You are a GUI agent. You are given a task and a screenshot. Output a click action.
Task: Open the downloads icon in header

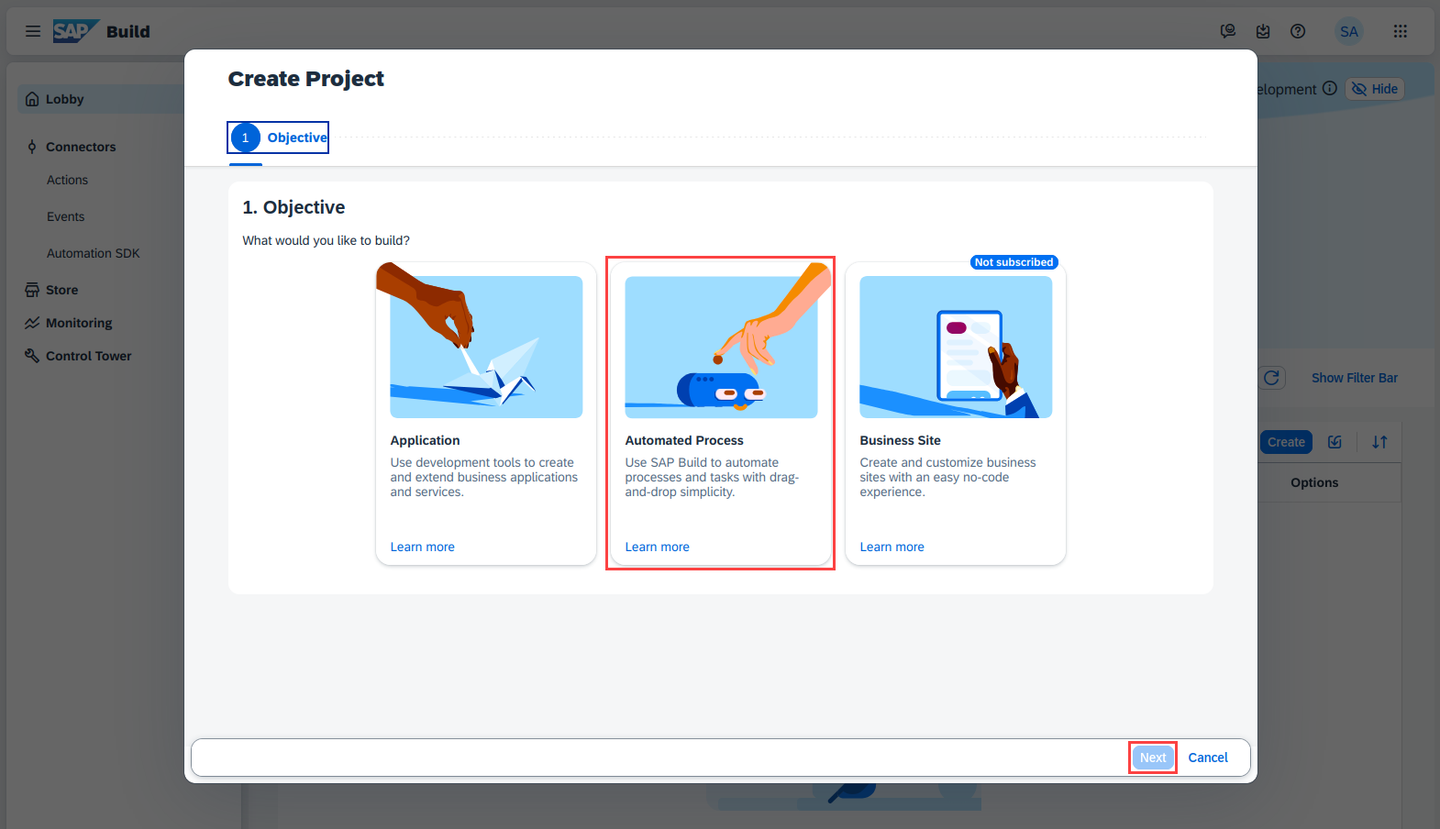tap(1263, 31)
